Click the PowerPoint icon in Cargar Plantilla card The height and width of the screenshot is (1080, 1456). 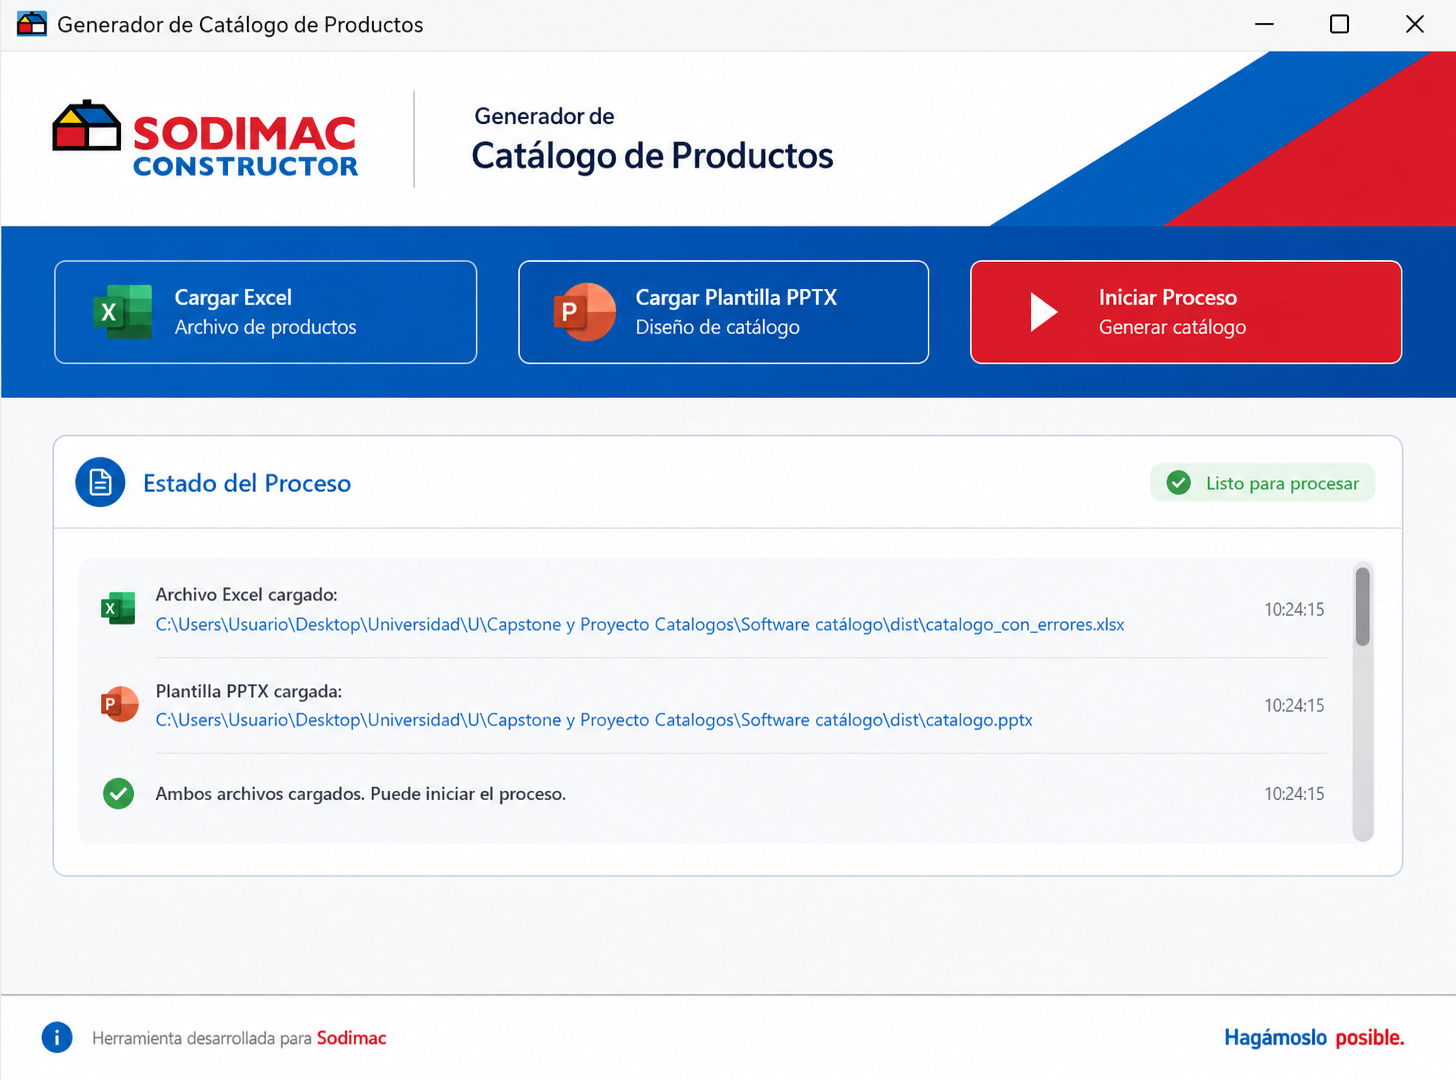585,312
